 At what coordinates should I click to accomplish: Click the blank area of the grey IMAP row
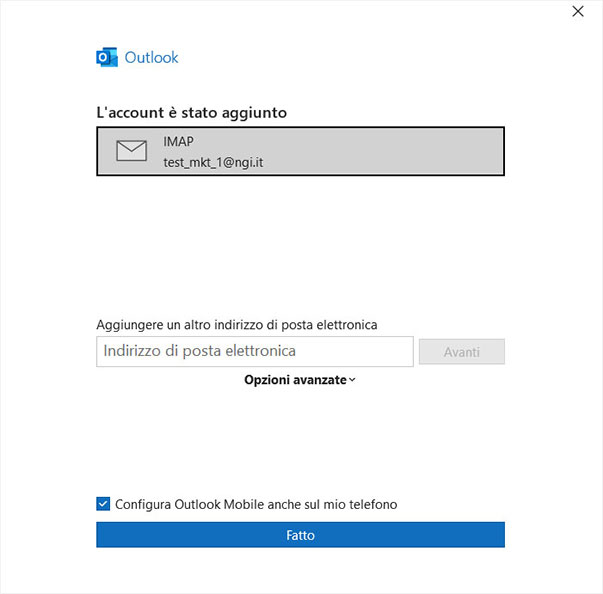click(385, 151)
